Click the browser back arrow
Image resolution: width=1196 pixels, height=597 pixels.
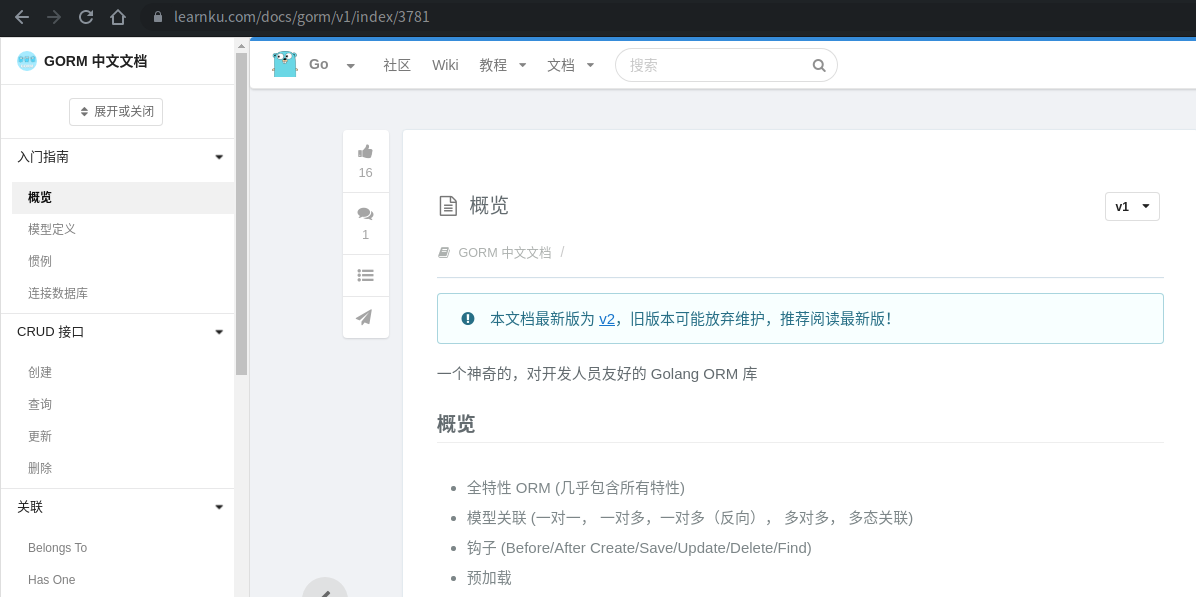tap(22, 17)
